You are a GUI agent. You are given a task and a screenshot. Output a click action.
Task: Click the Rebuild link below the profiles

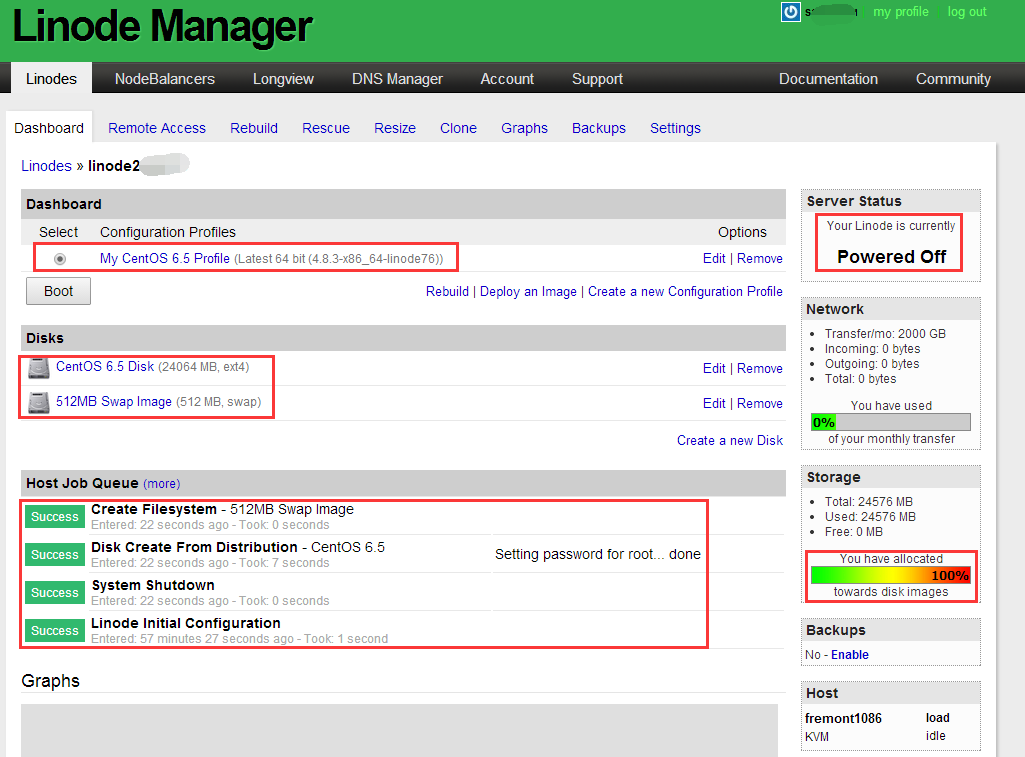tap(447, 292)
